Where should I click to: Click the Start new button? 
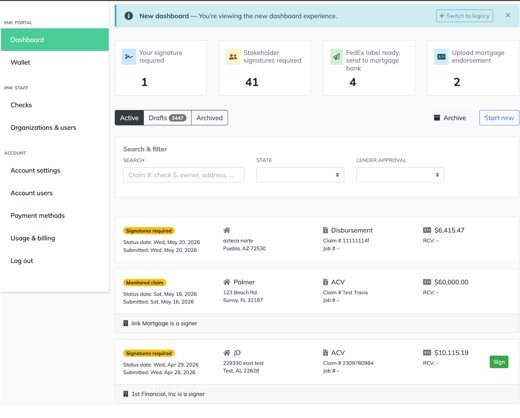499,118
